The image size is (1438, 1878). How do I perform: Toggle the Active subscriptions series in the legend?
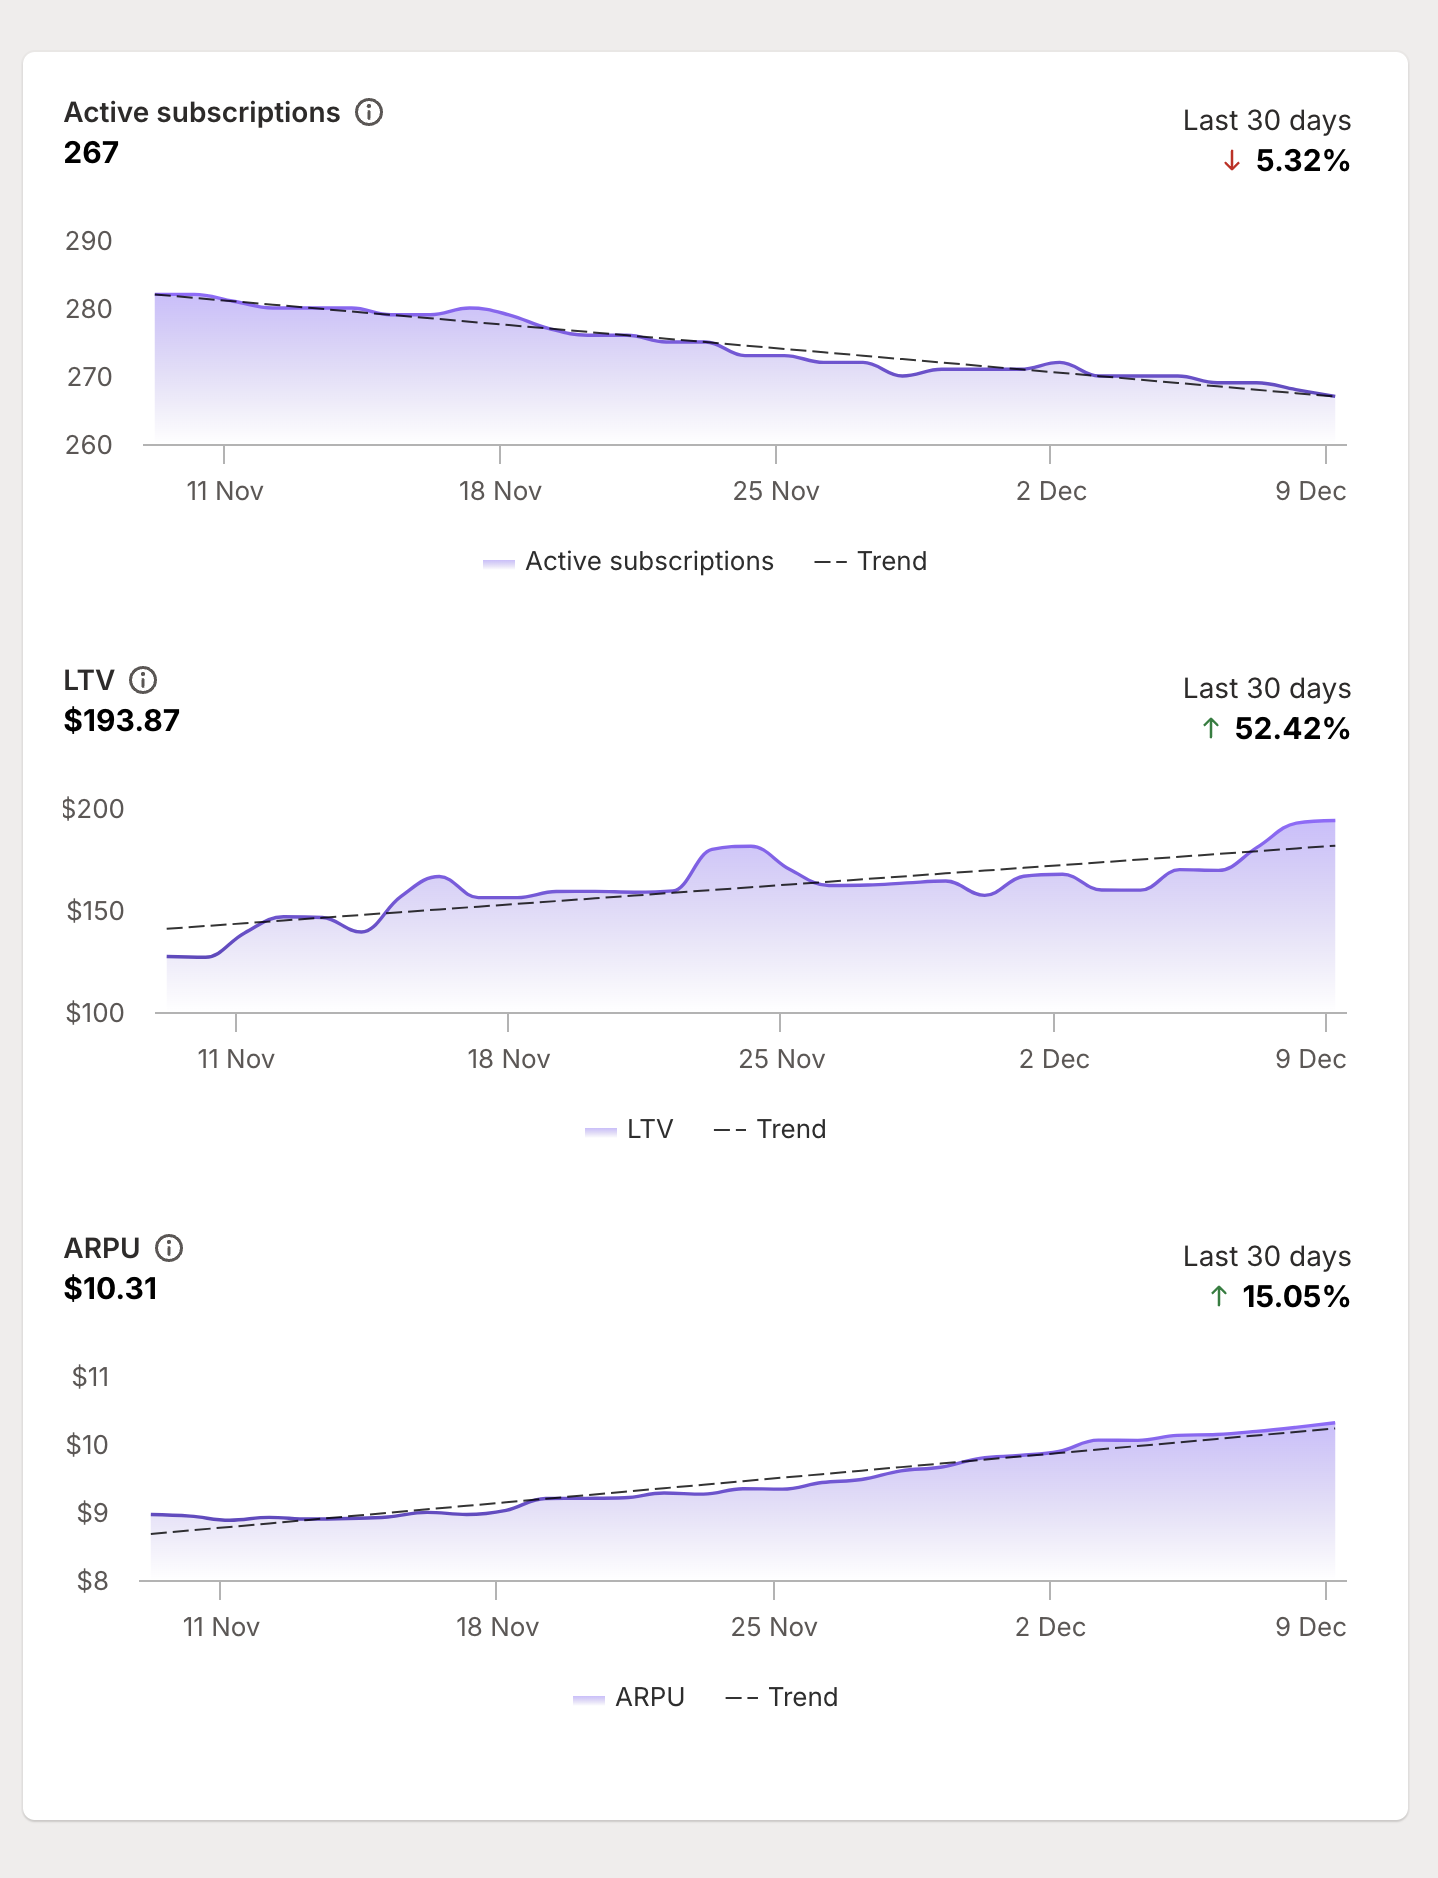648,561
